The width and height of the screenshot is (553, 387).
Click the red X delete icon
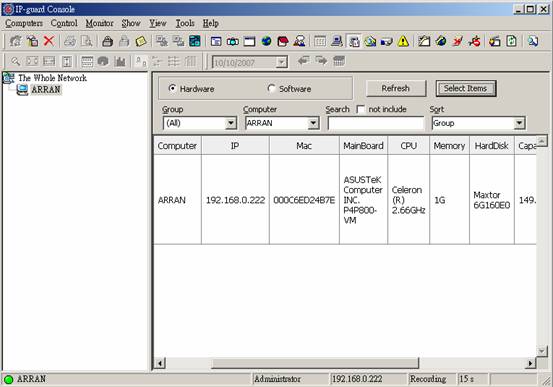pos(49,41)
